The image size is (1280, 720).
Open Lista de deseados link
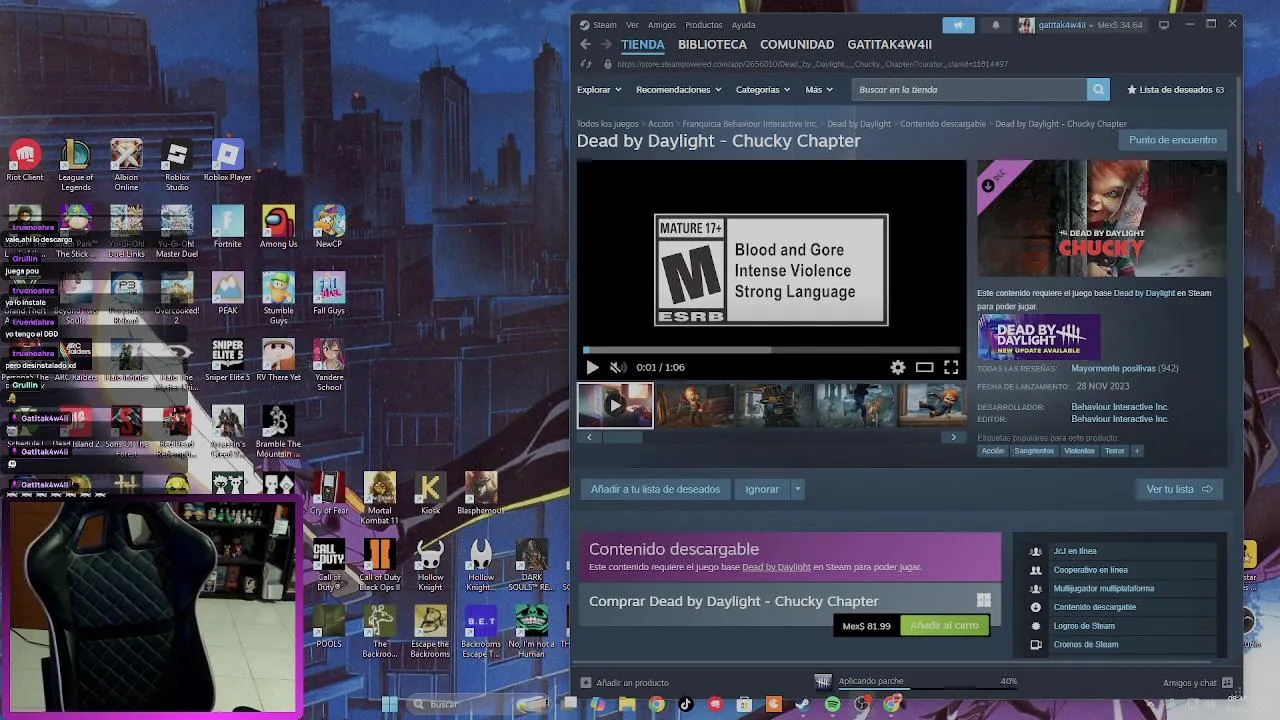click(1175, 89)
